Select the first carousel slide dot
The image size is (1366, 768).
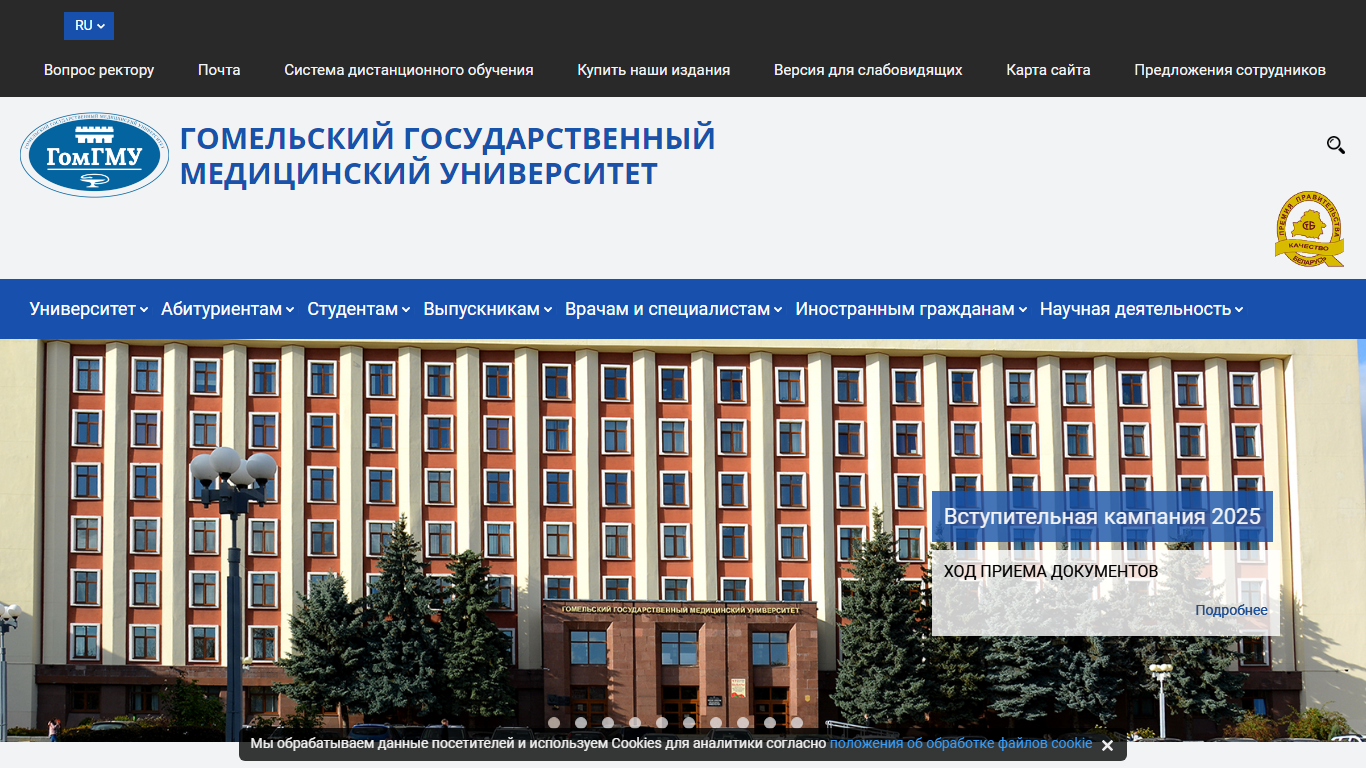point(554,722)
